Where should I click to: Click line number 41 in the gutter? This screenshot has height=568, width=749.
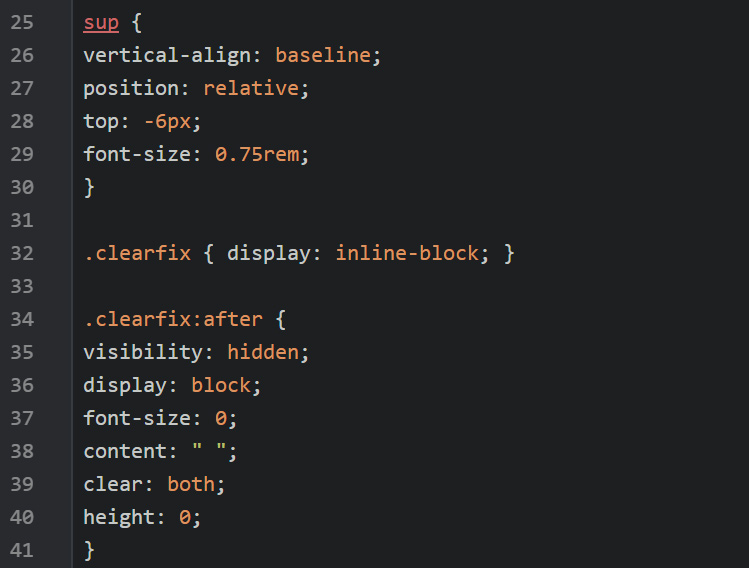(x=22, y=550)
